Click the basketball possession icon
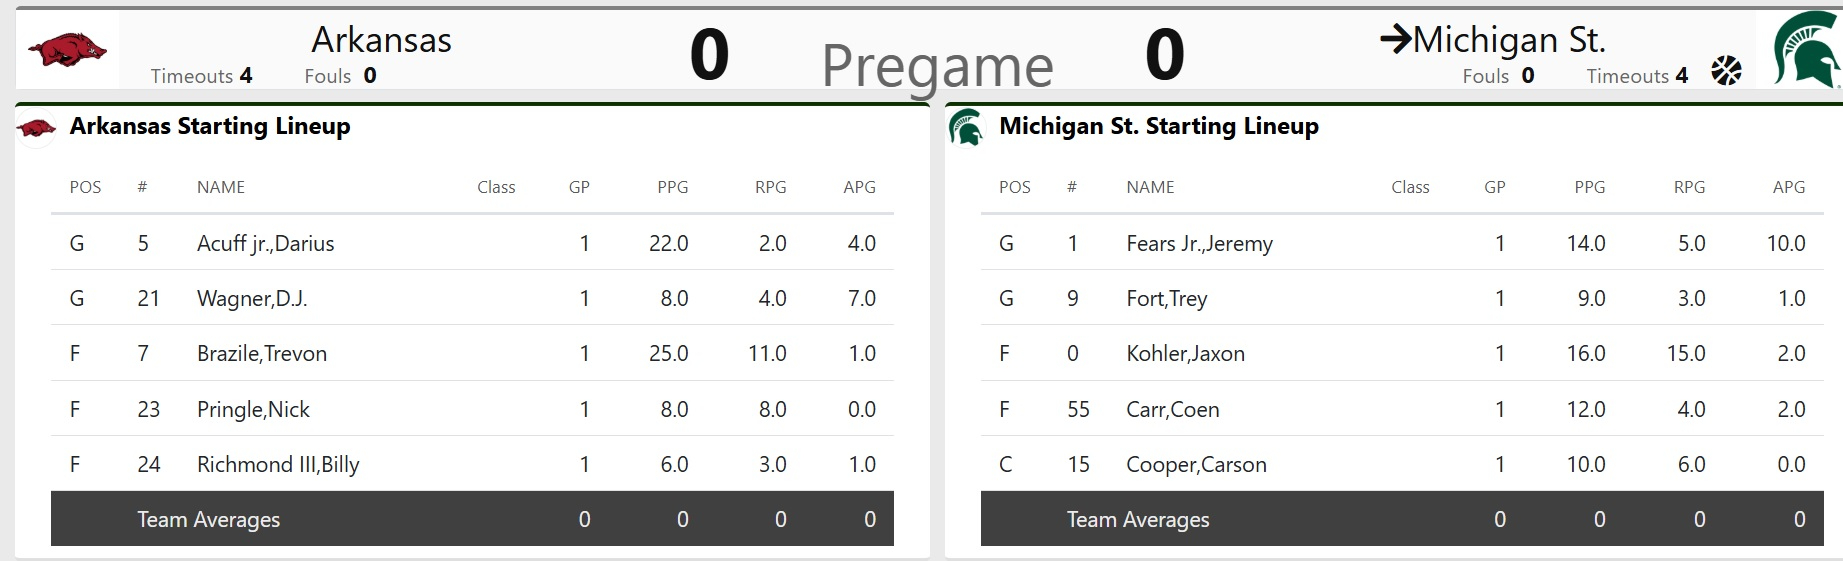The width and height of the screenshot is (1843, 561). (1726, 71)
